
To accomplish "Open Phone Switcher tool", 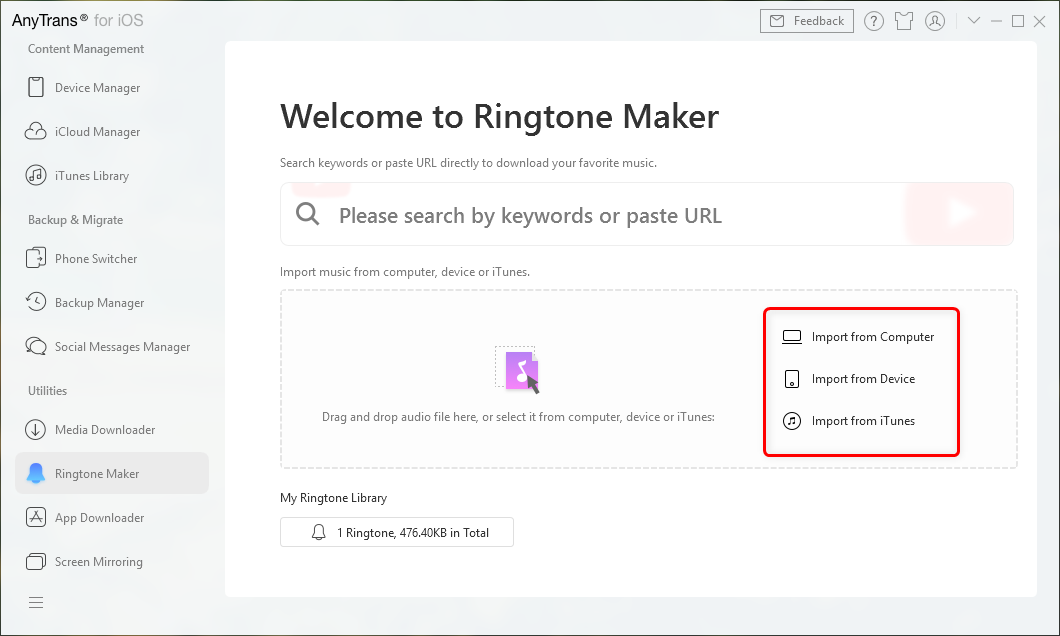I will coord(96,259).
